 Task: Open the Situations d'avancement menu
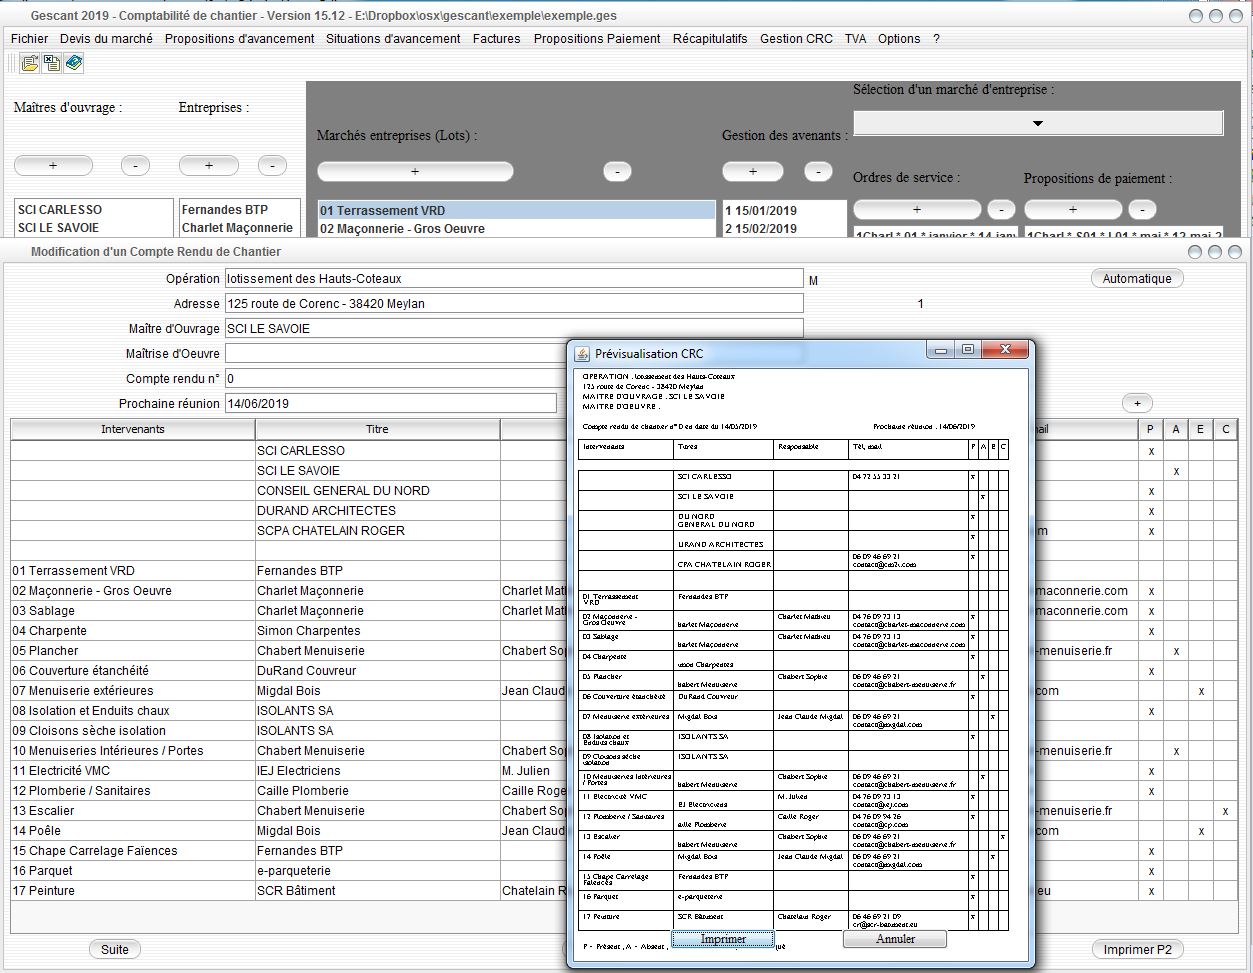tap(393, 39)
